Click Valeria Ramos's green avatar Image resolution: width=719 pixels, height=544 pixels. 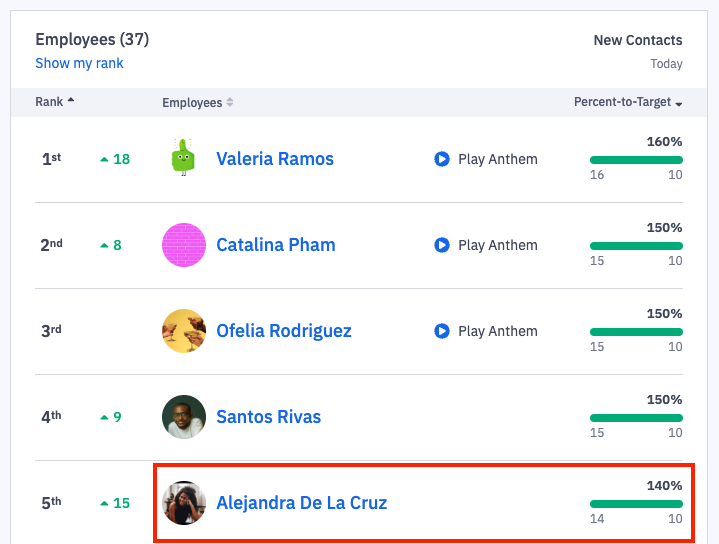[183, 158]
